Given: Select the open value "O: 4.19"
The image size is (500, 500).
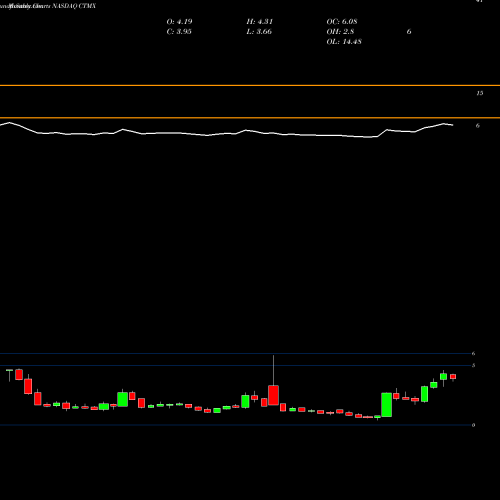Looking at the screenshot, I should point(179,22).
